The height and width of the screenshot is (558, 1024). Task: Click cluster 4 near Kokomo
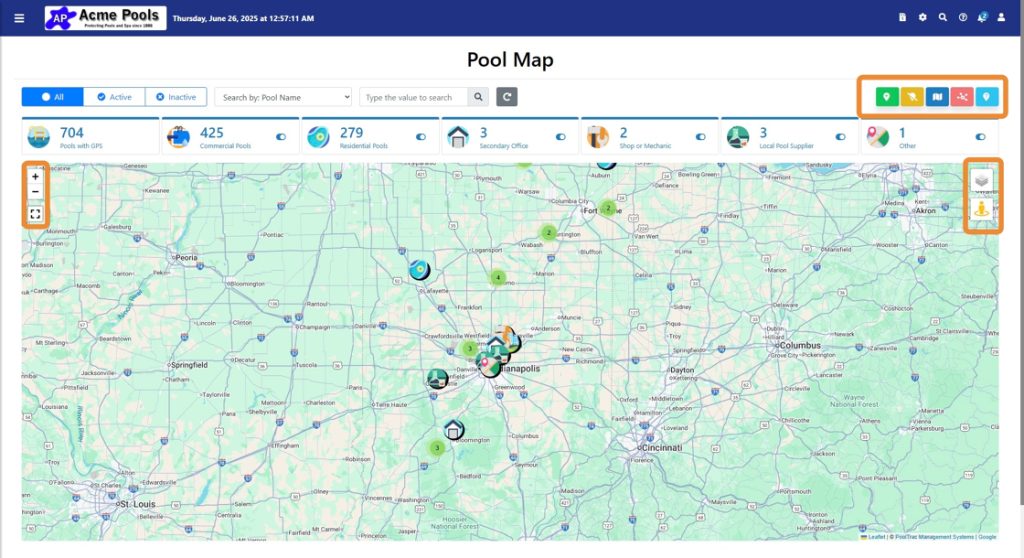point(498,277)
